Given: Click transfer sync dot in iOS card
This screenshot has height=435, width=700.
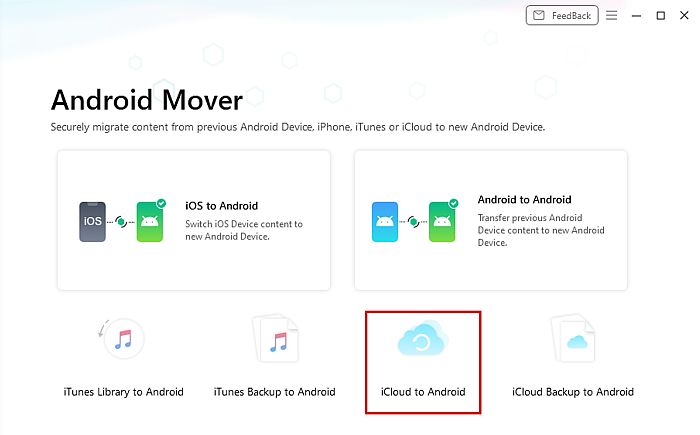Looking at the screenshot, I should click(x=121, y=222).
